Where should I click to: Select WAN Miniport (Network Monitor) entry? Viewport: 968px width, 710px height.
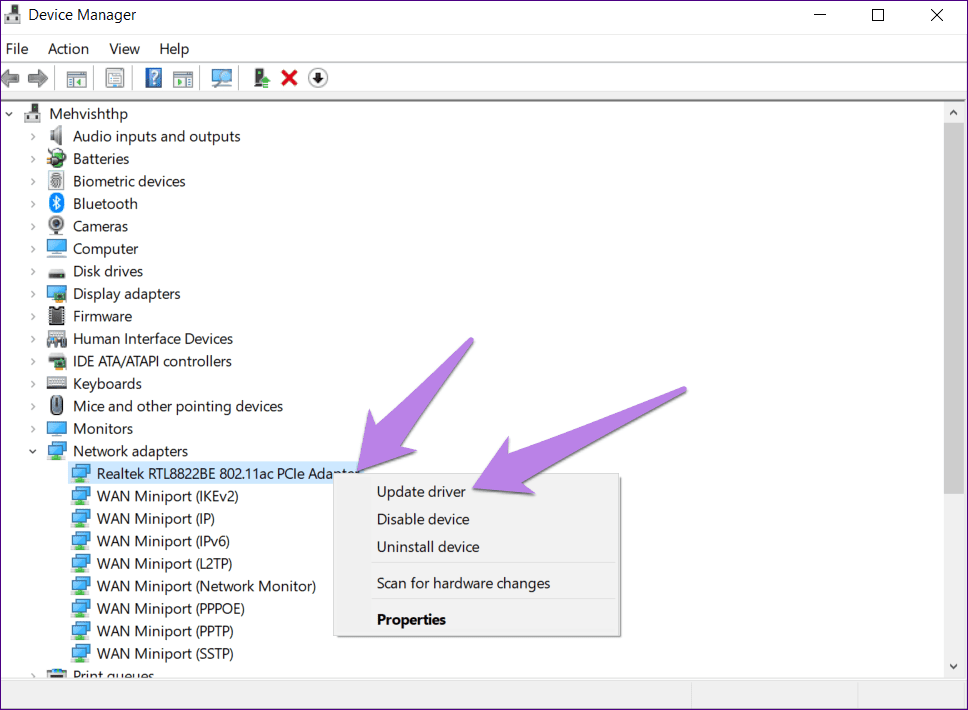coord(206,586)
